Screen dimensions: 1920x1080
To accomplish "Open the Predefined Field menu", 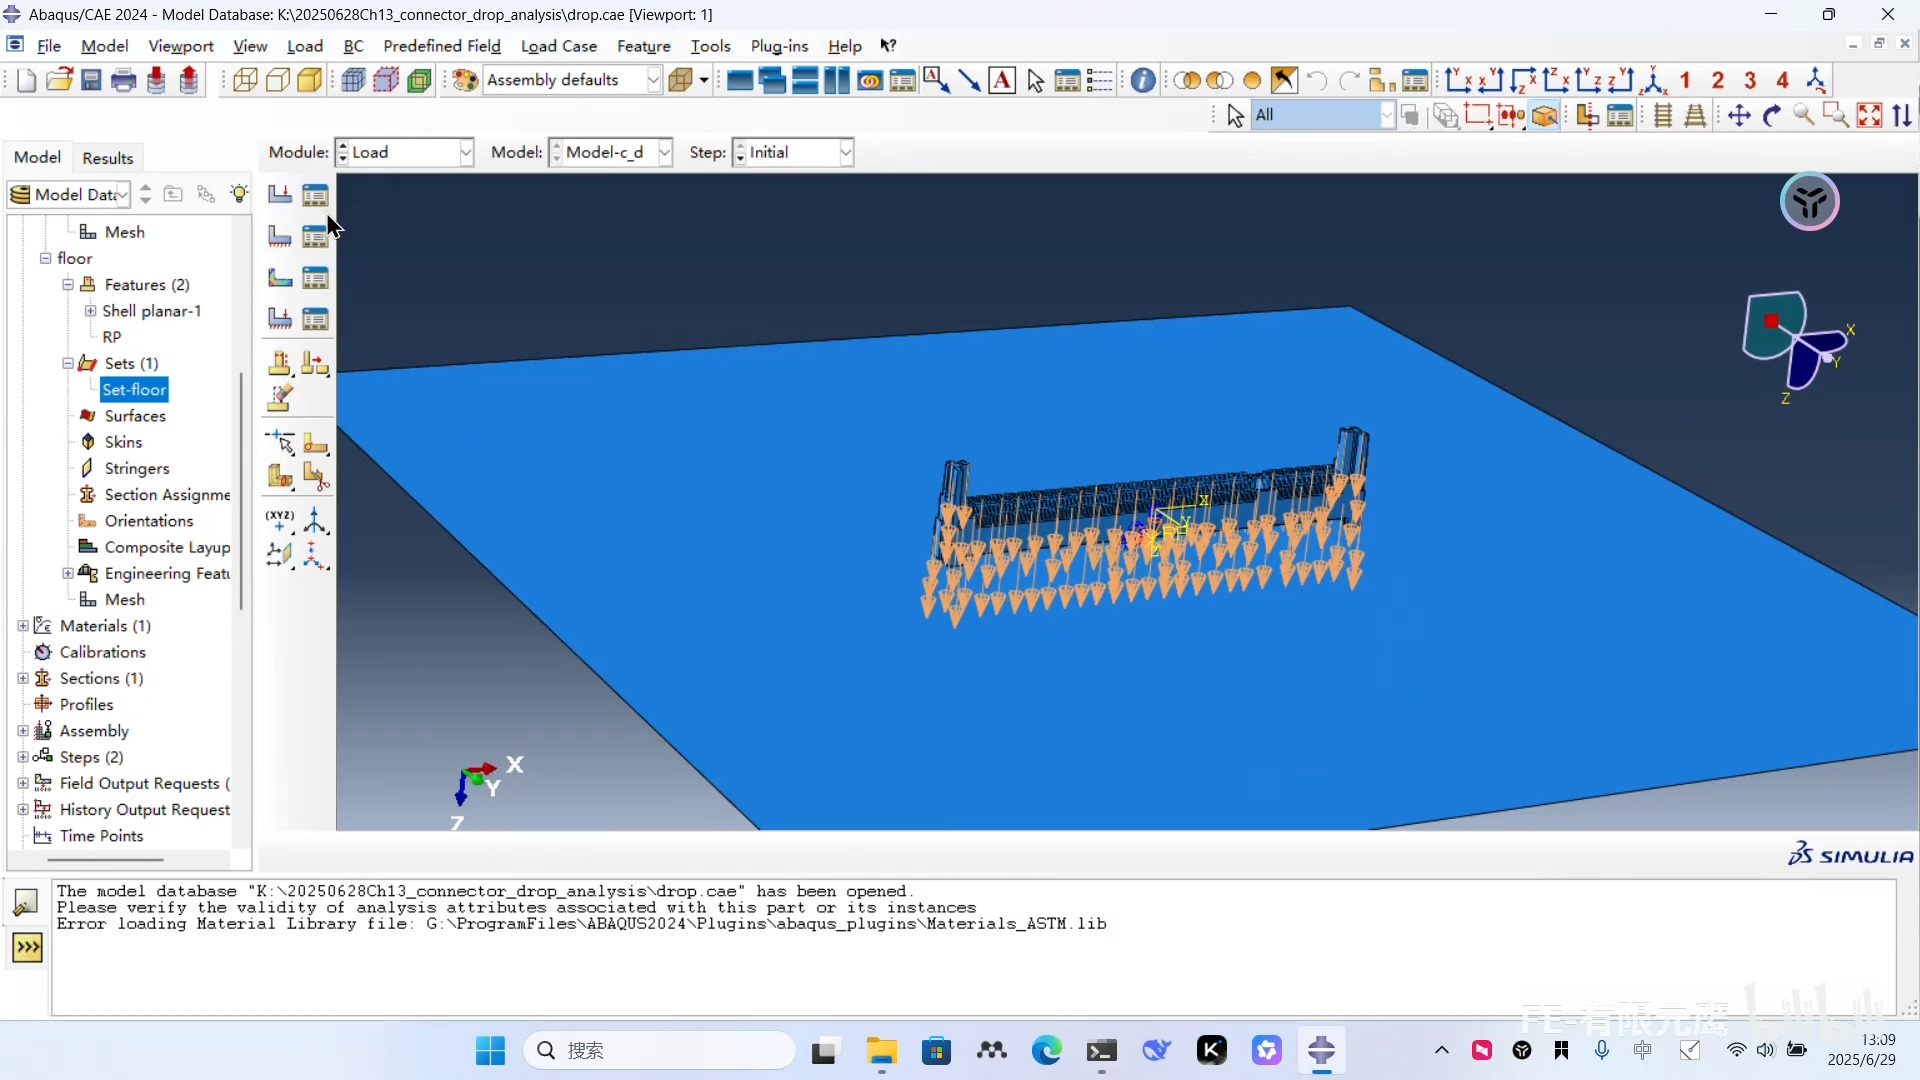I will (441, 46).
